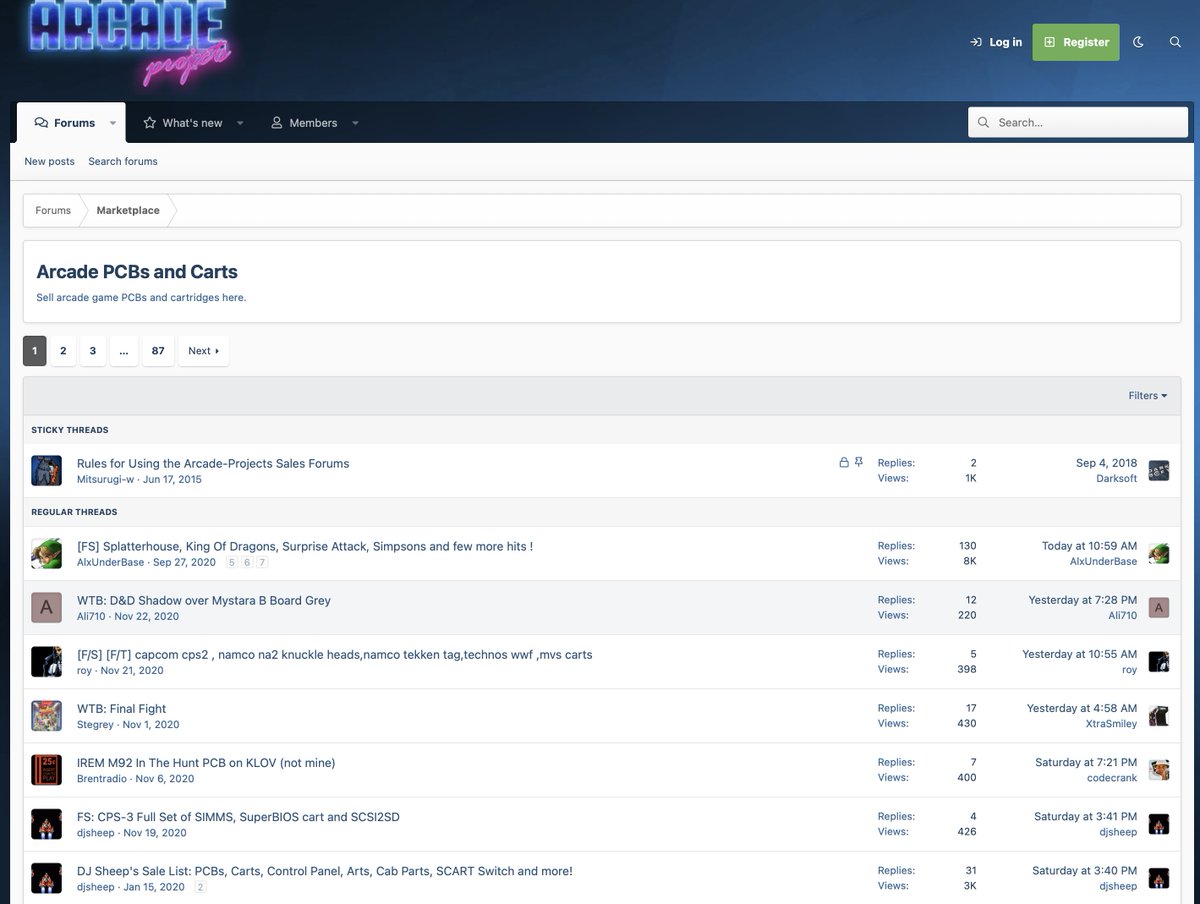Open codecrank user profile link
Image resolution: width=1200 pixels, height=904 pixels.
tap(1112, 778)
